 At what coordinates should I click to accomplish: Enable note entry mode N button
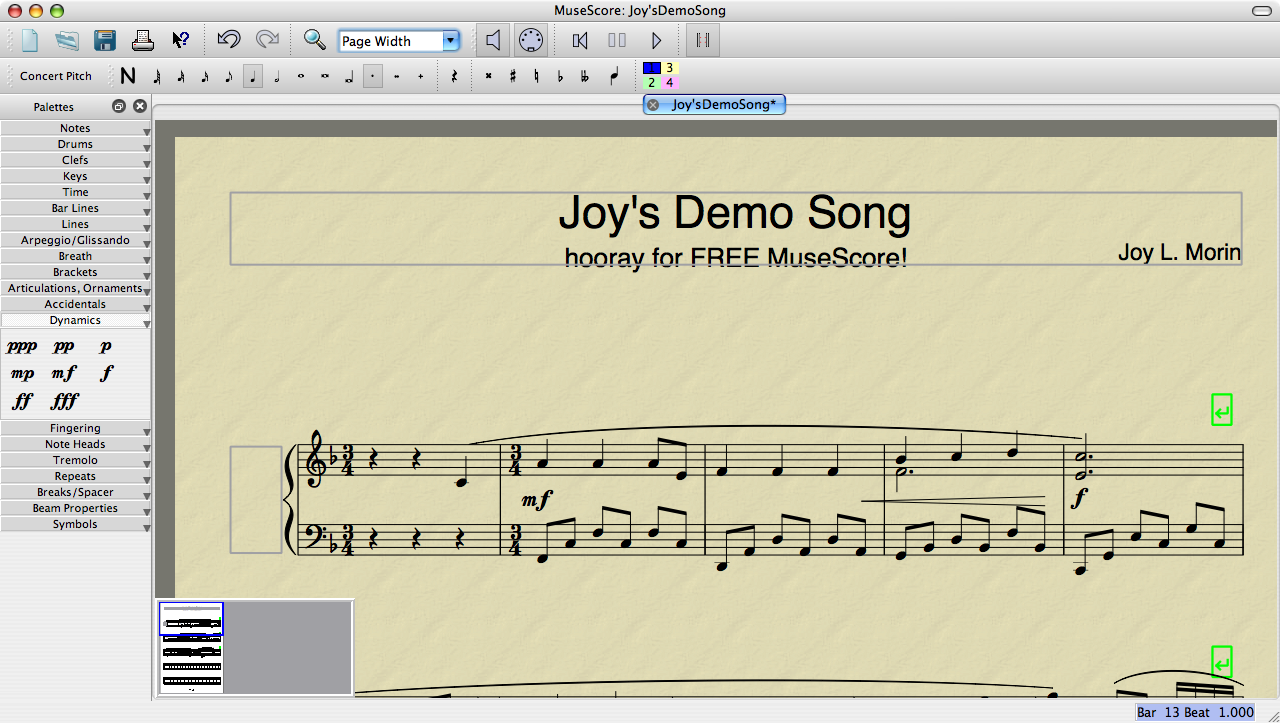[127, 76]
